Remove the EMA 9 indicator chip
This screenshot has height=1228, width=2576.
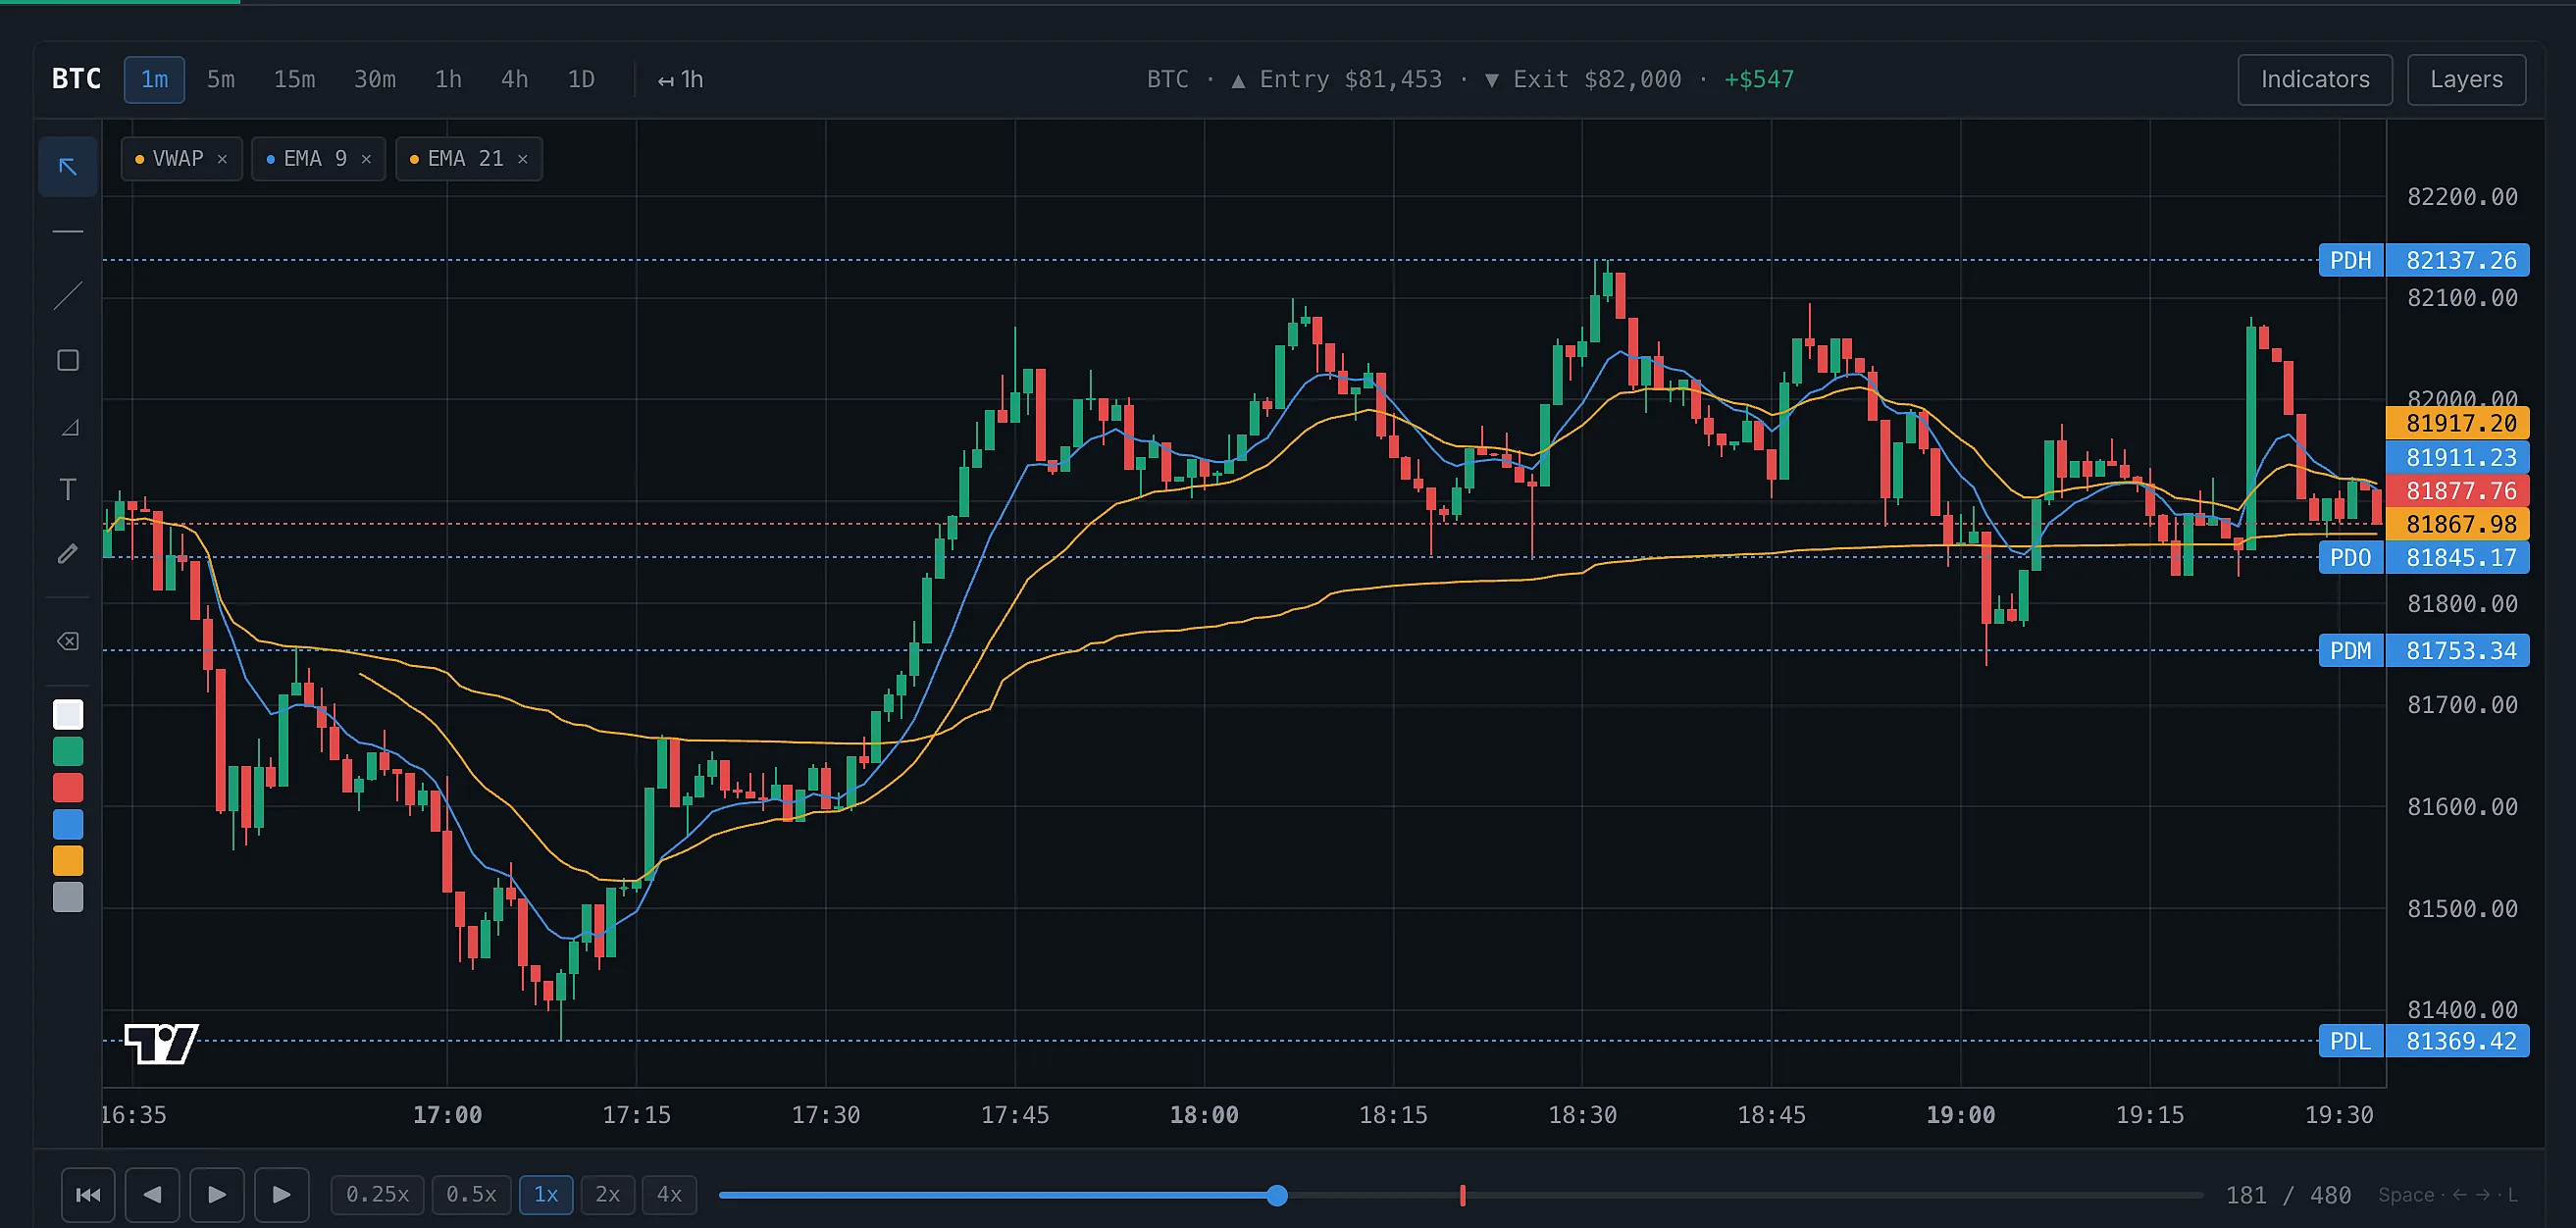[366, 159]
